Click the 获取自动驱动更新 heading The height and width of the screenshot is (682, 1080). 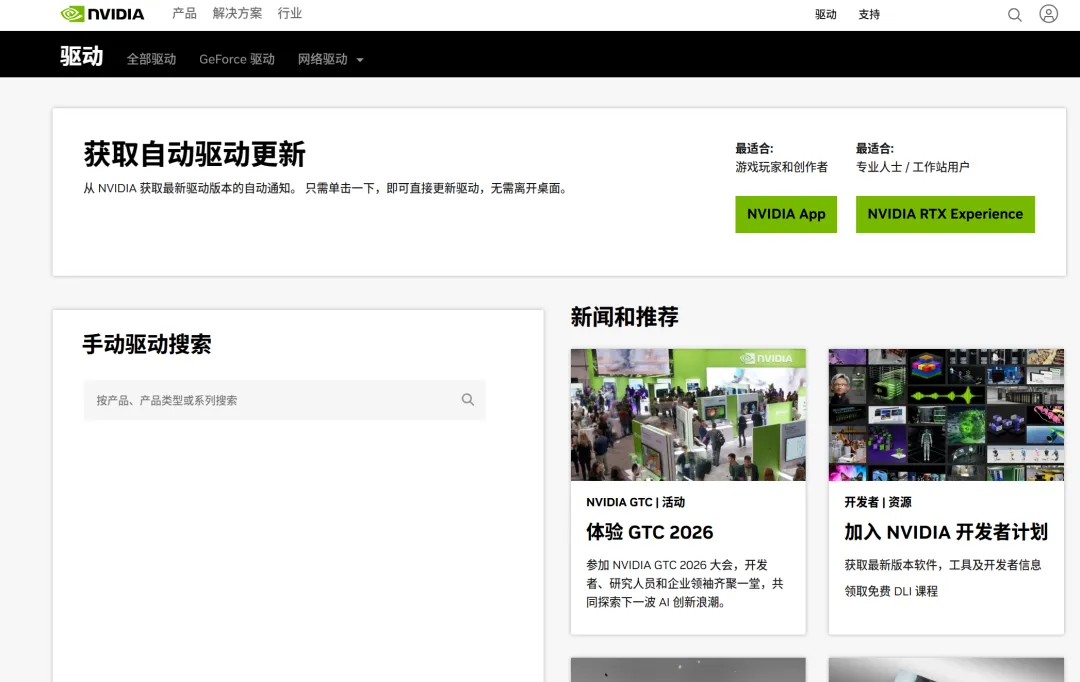coord(194,154)
